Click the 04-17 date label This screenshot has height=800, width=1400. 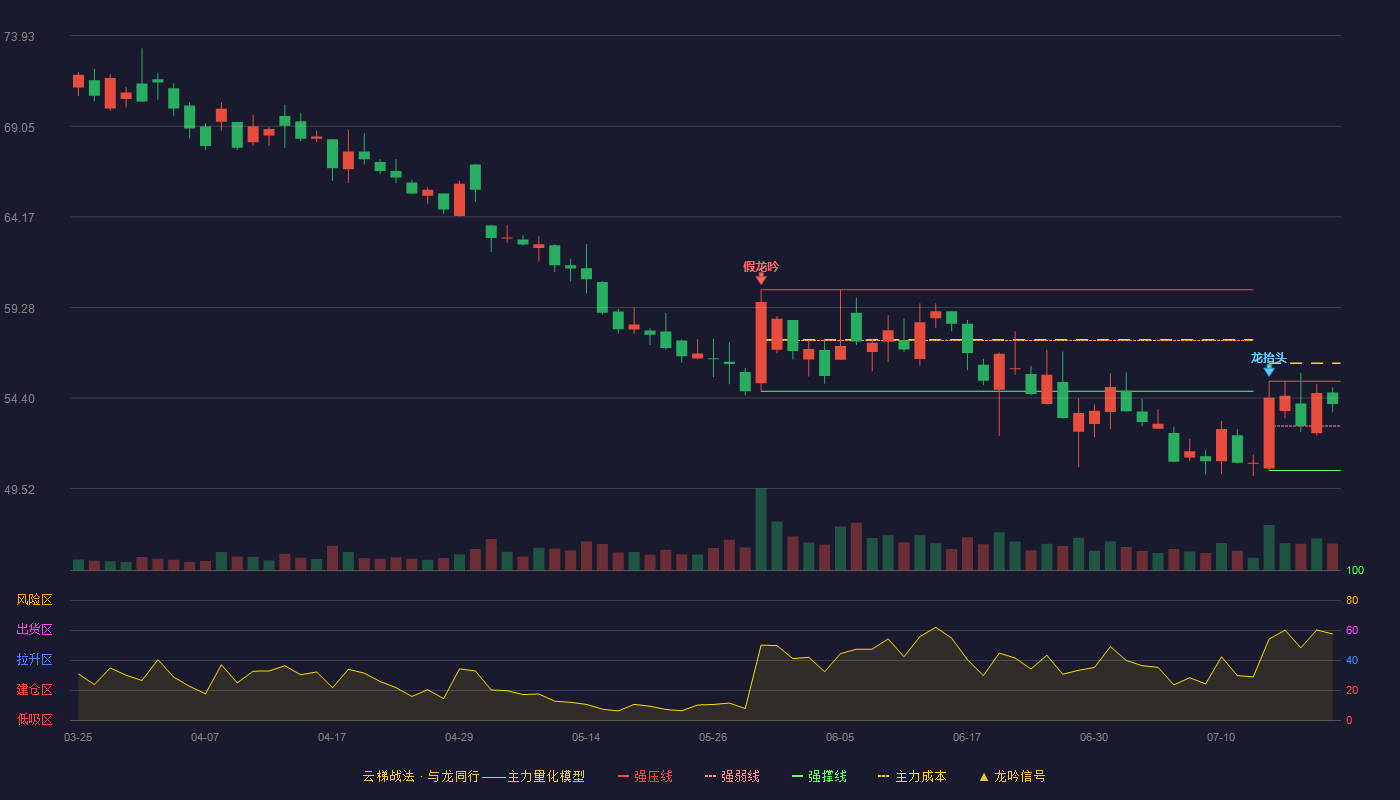[332, 737]
